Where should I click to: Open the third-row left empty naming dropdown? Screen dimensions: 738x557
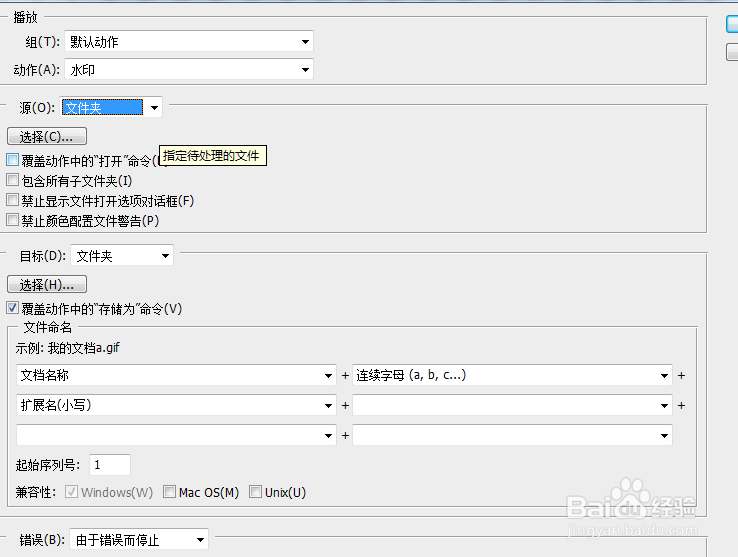click(176, 435)
